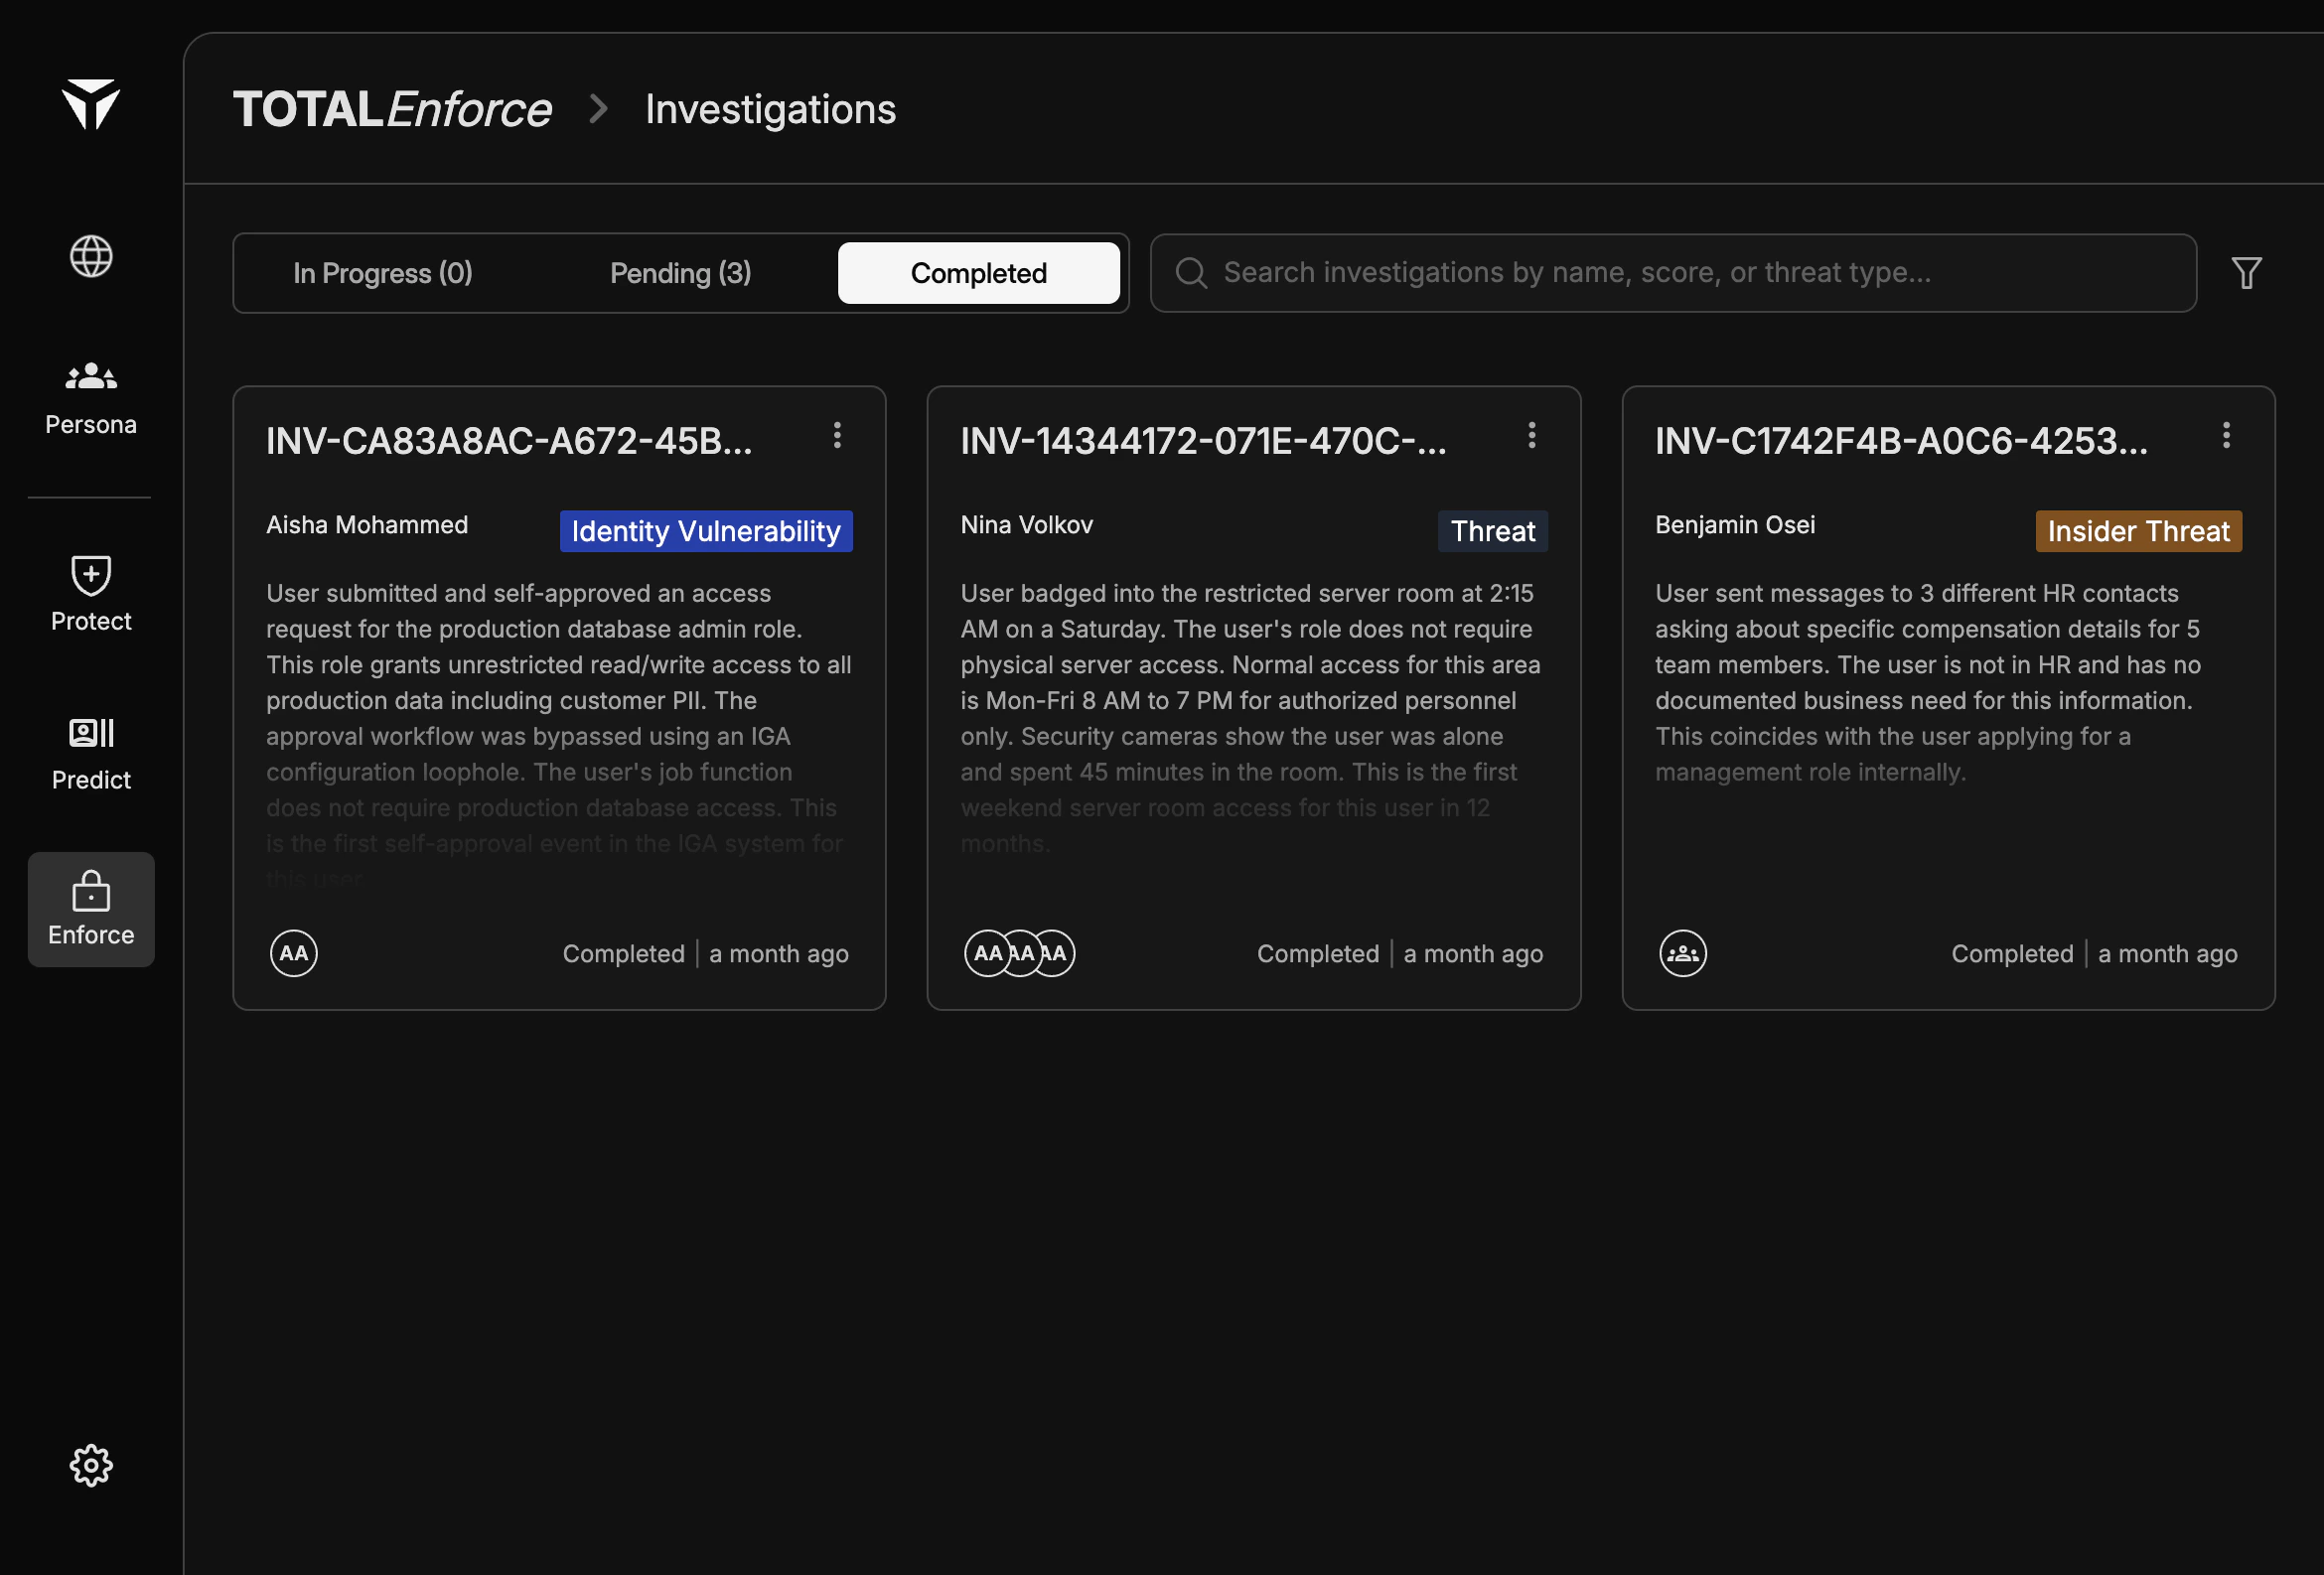Viewport: 2324px width, 1575px height.
Task: Switch to the In Progress tab
Action: pyautogui.click(x=382, y=272)
